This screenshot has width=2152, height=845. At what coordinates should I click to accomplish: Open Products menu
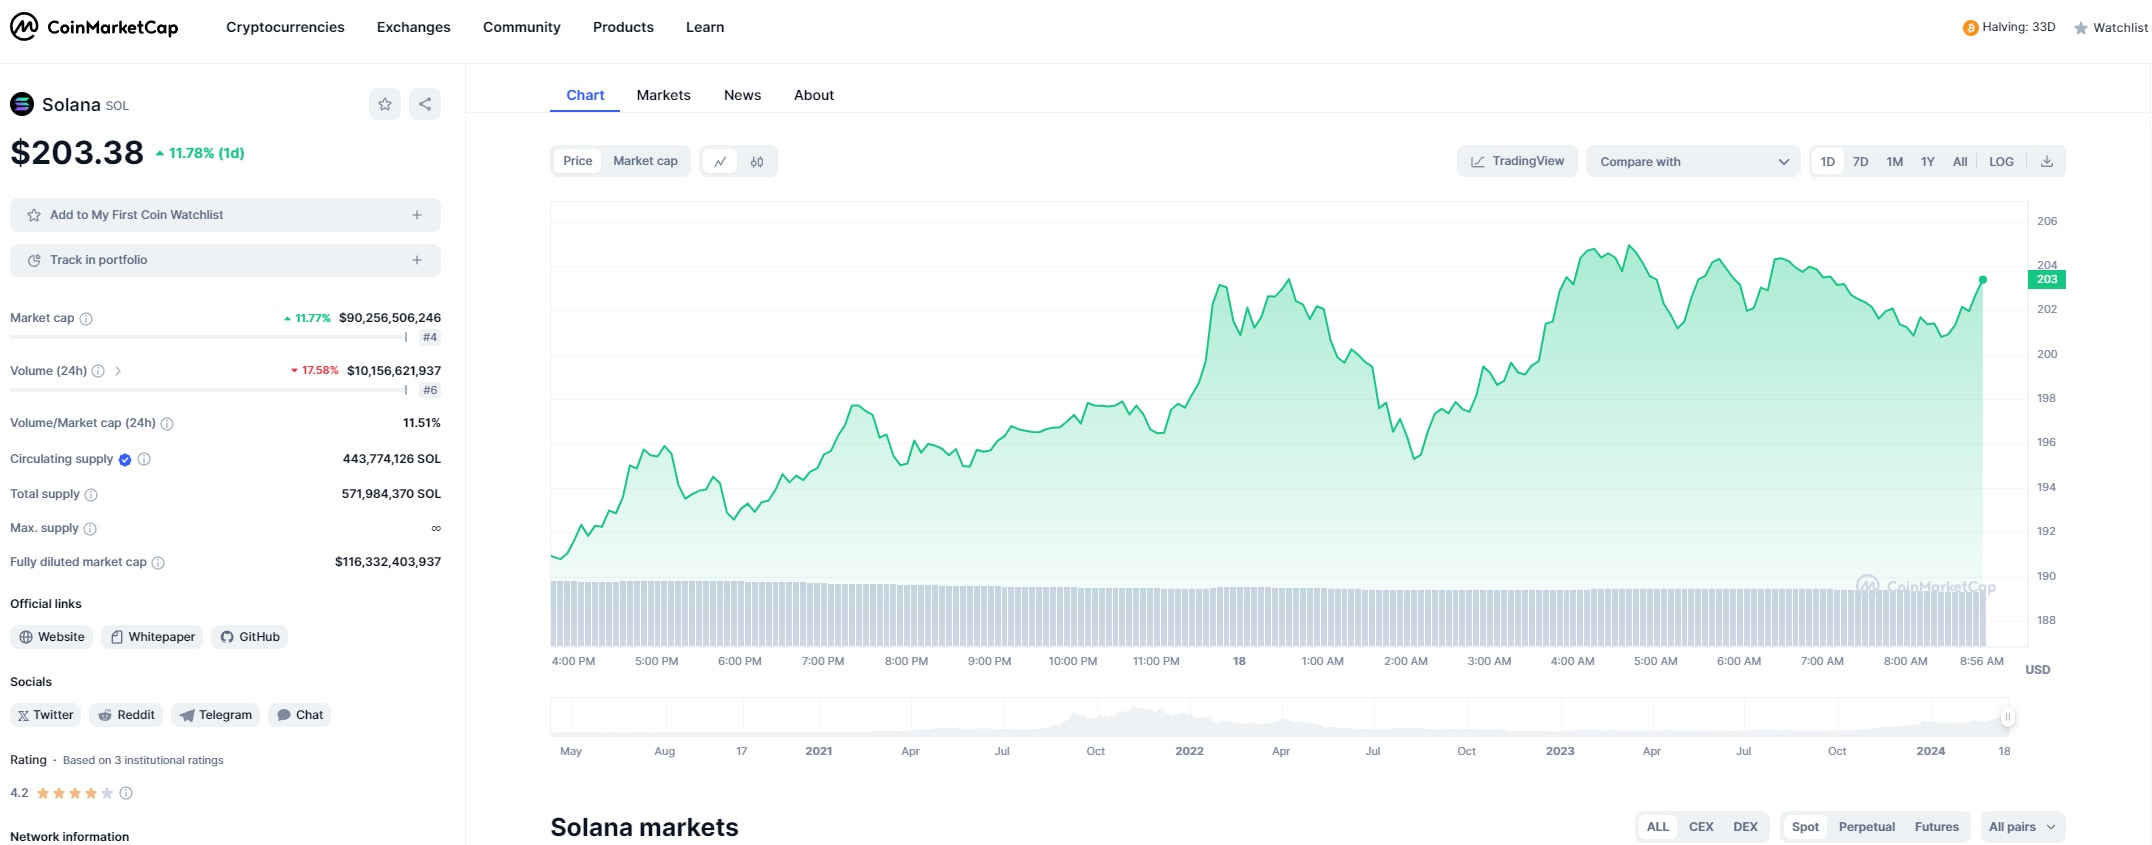coord(623,27)
